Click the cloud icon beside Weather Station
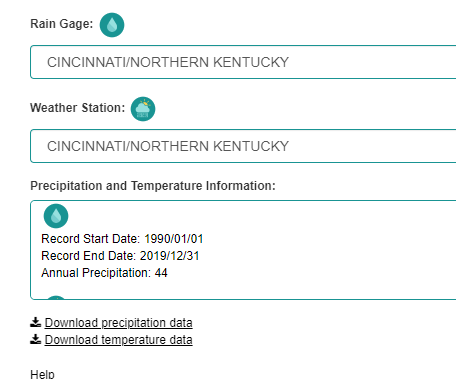456x379 pixels. point(143,109)
